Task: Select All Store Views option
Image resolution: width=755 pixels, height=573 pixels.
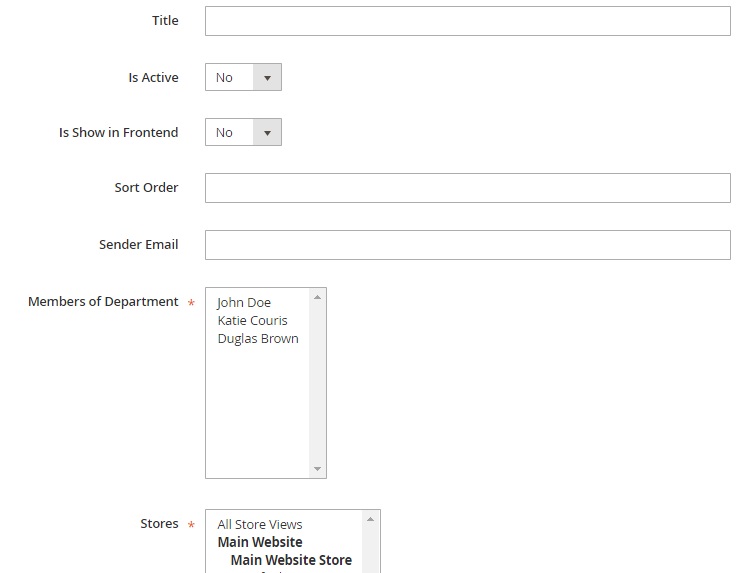Action: (259, 524)
